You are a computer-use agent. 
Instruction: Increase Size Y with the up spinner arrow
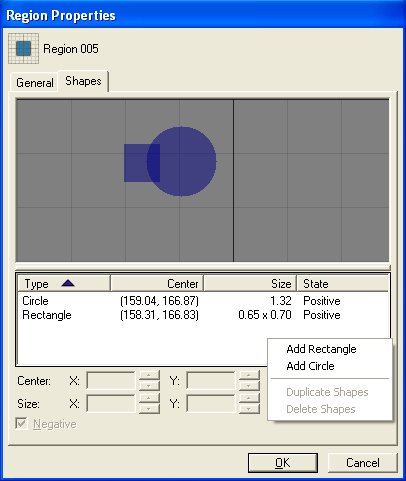(x=249, y=399)
